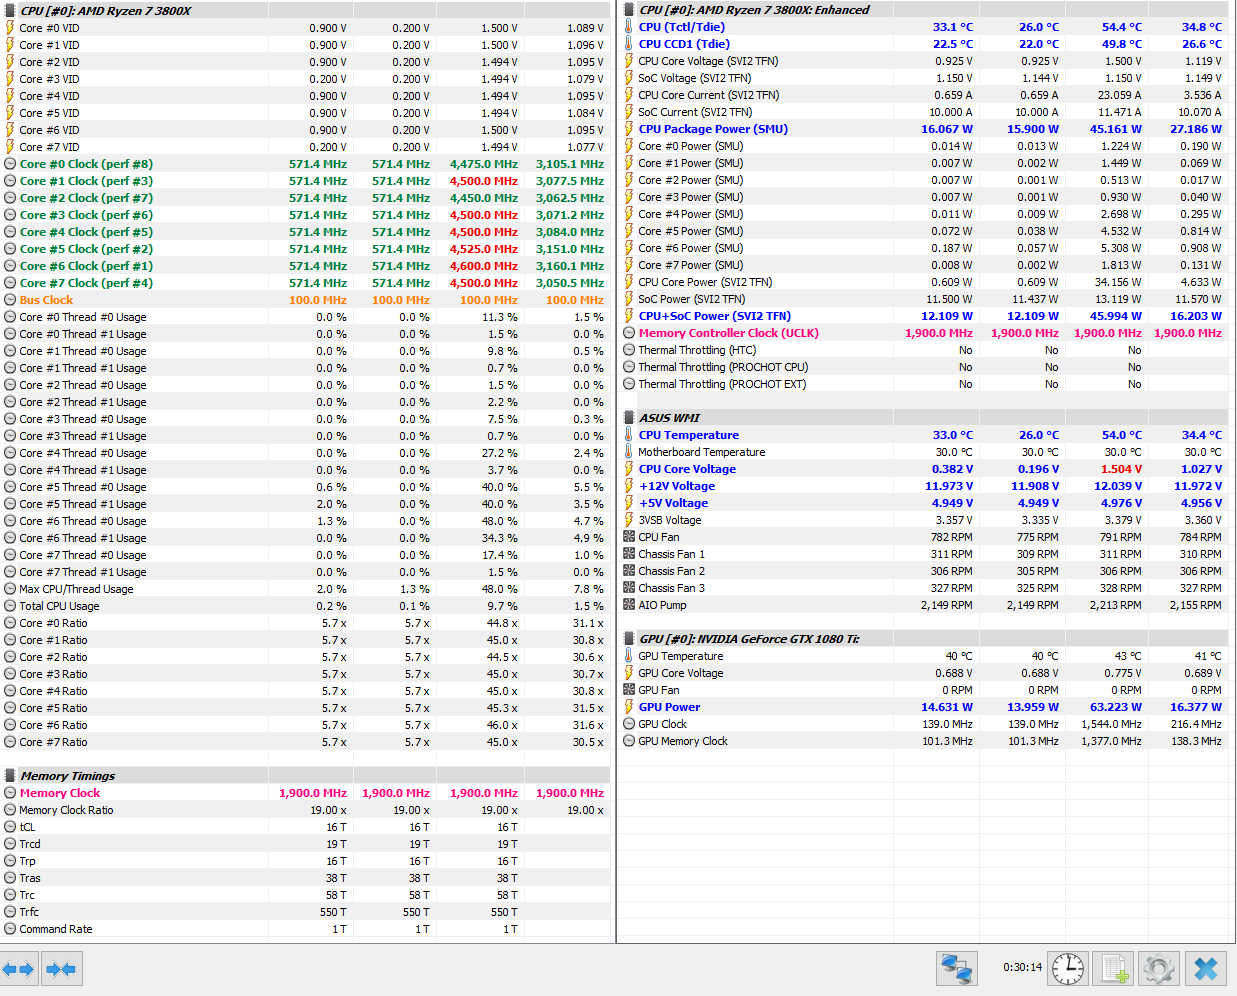The height and width of the screenshot is (996, 1237).
Task: Click the 45.161 W maximum CPU Package Power value
Action: (x=1115, y=129)
